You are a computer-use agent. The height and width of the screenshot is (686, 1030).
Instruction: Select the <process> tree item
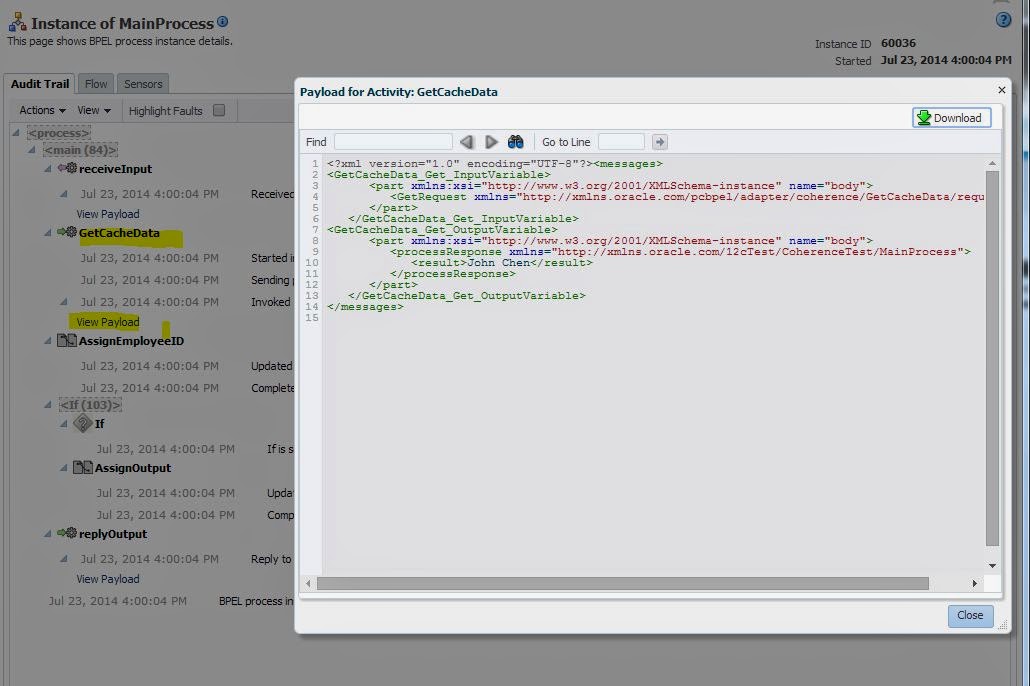pyautogui.click(x=58, y=133)
